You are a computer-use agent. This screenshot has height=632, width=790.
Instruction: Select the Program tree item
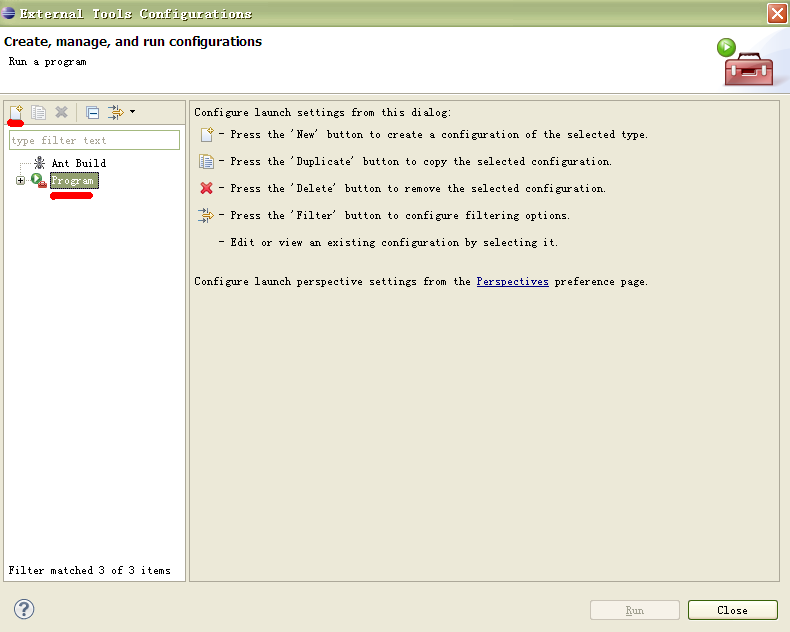(74, 180)
